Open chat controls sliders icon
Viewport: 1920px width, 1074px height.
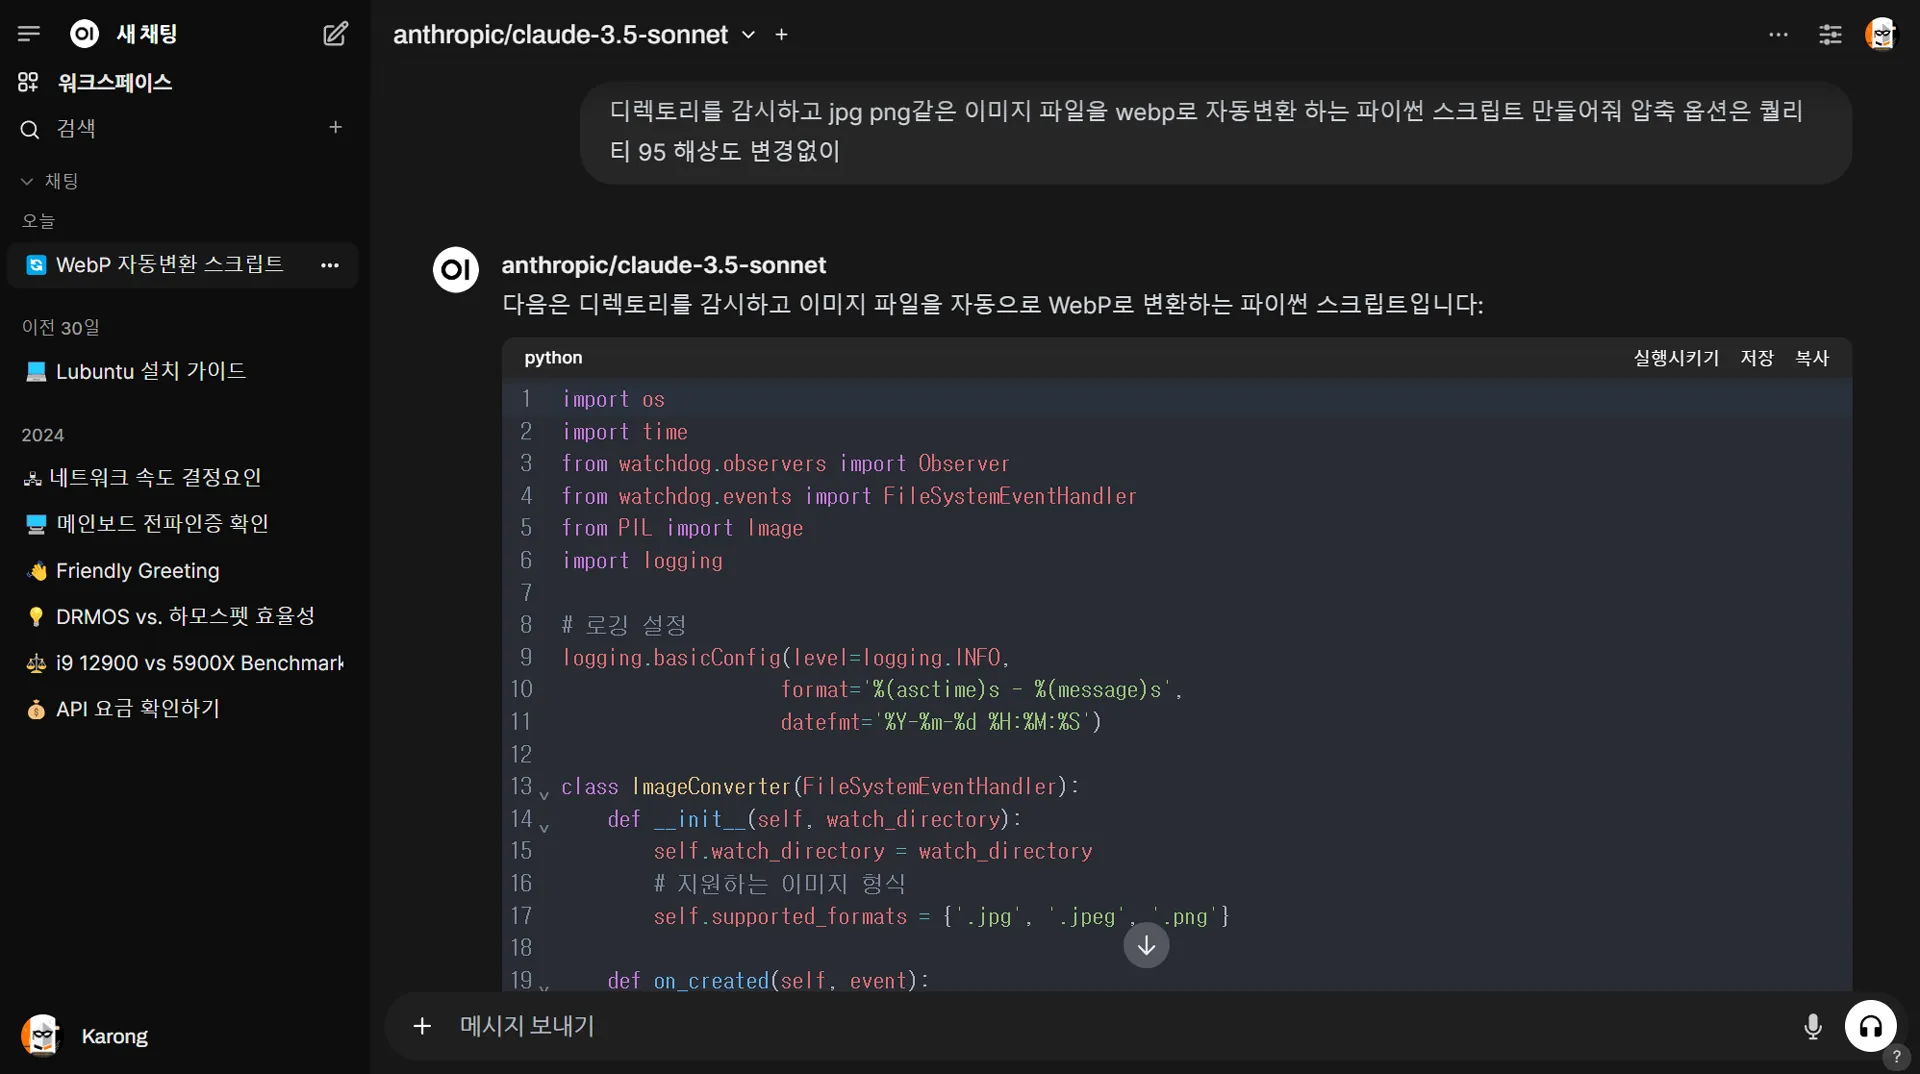click(x=1830, y=34)
